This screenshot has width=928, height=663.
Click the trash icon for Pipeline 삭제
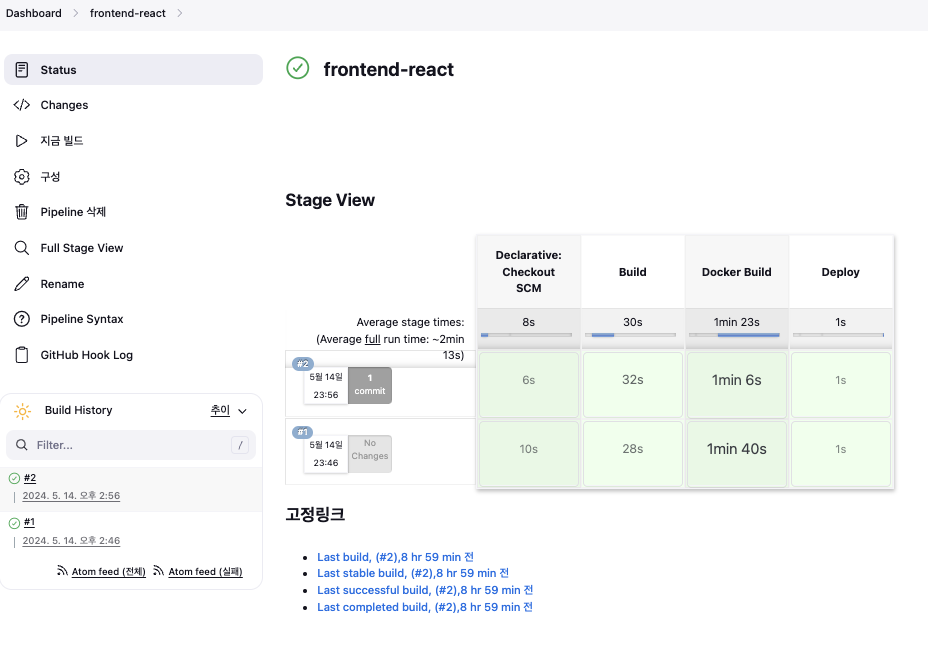(22, 212)
